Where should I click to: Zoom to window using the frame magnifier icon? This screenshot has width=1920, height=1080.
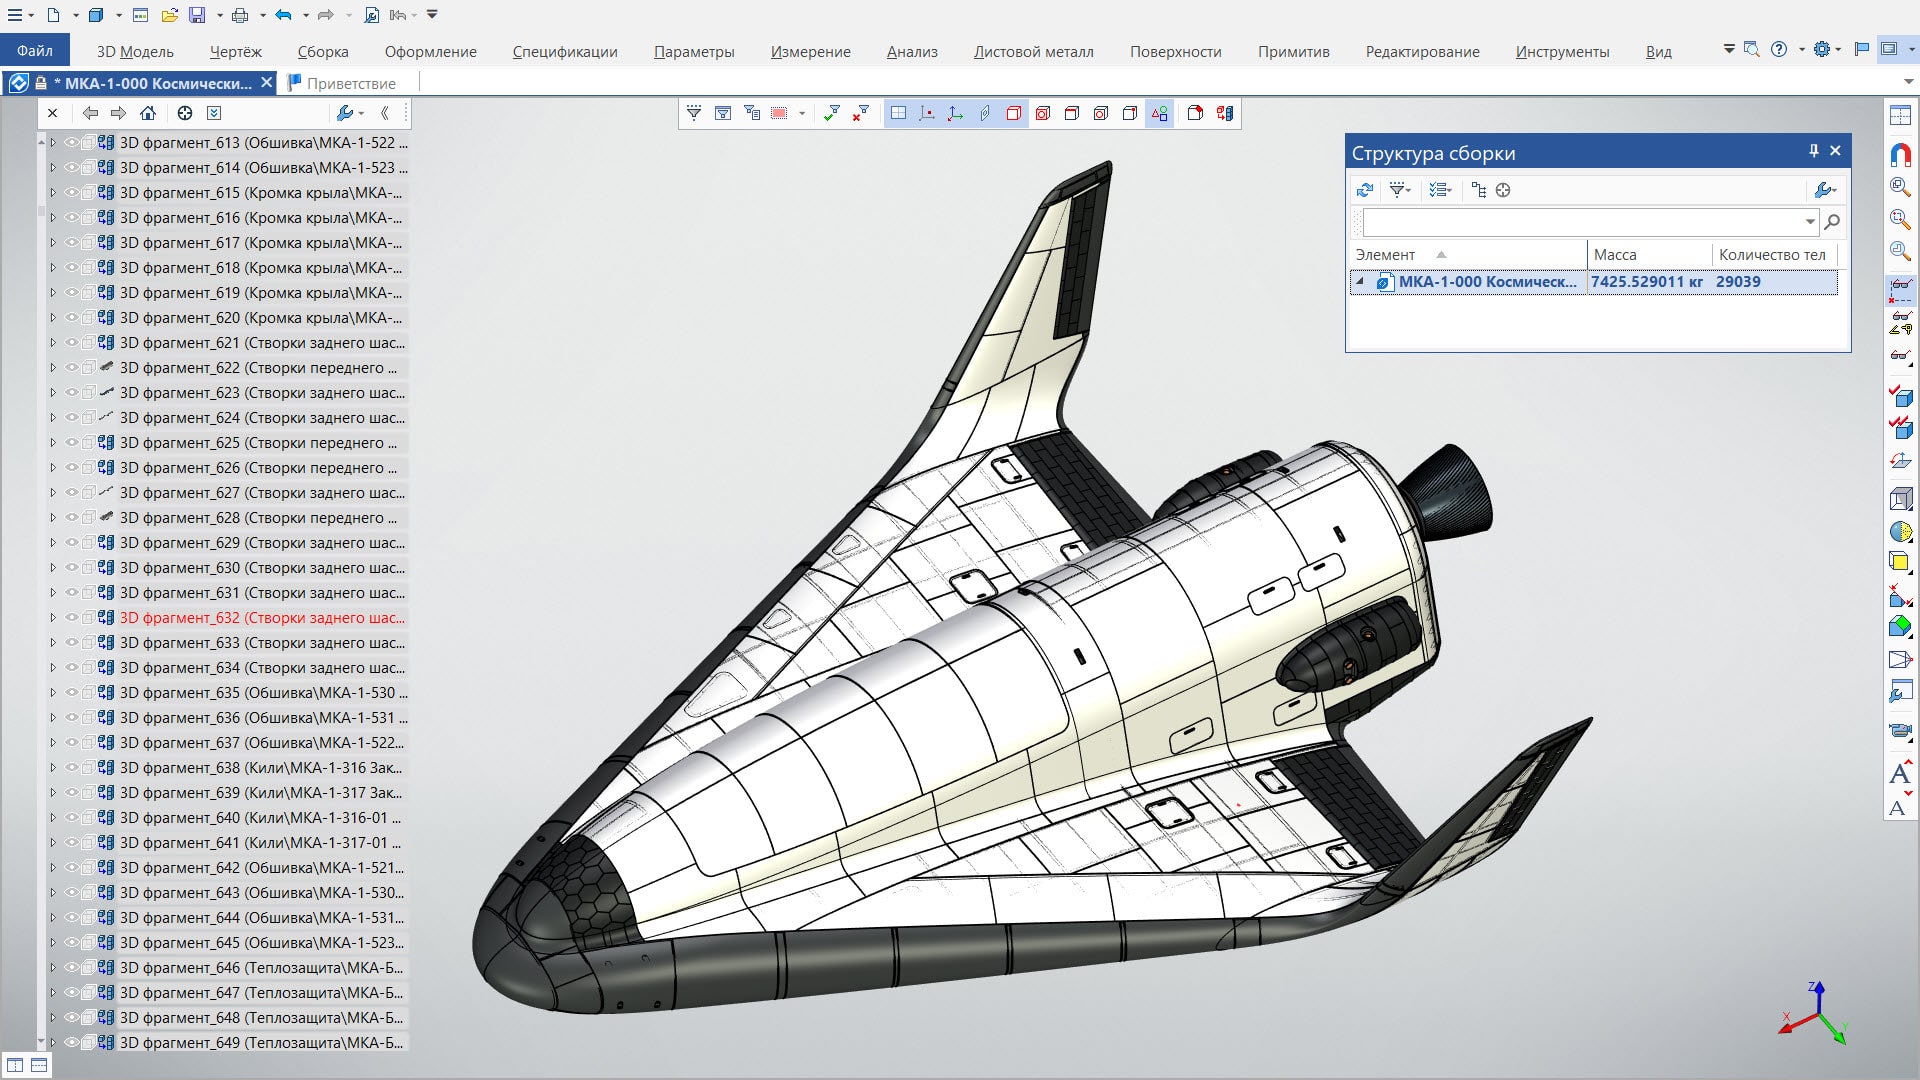click(1900, 218)
